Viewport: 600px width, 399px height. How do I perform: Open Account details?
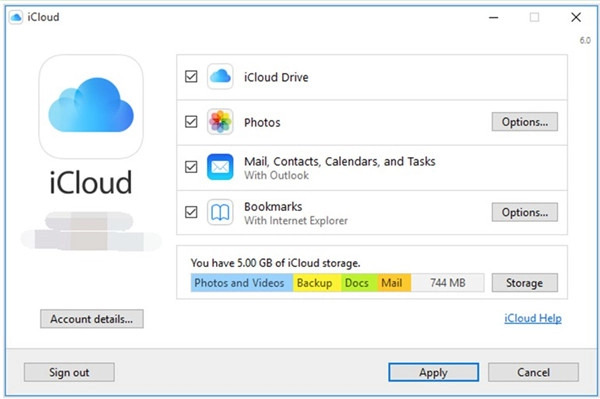(92, 319)
